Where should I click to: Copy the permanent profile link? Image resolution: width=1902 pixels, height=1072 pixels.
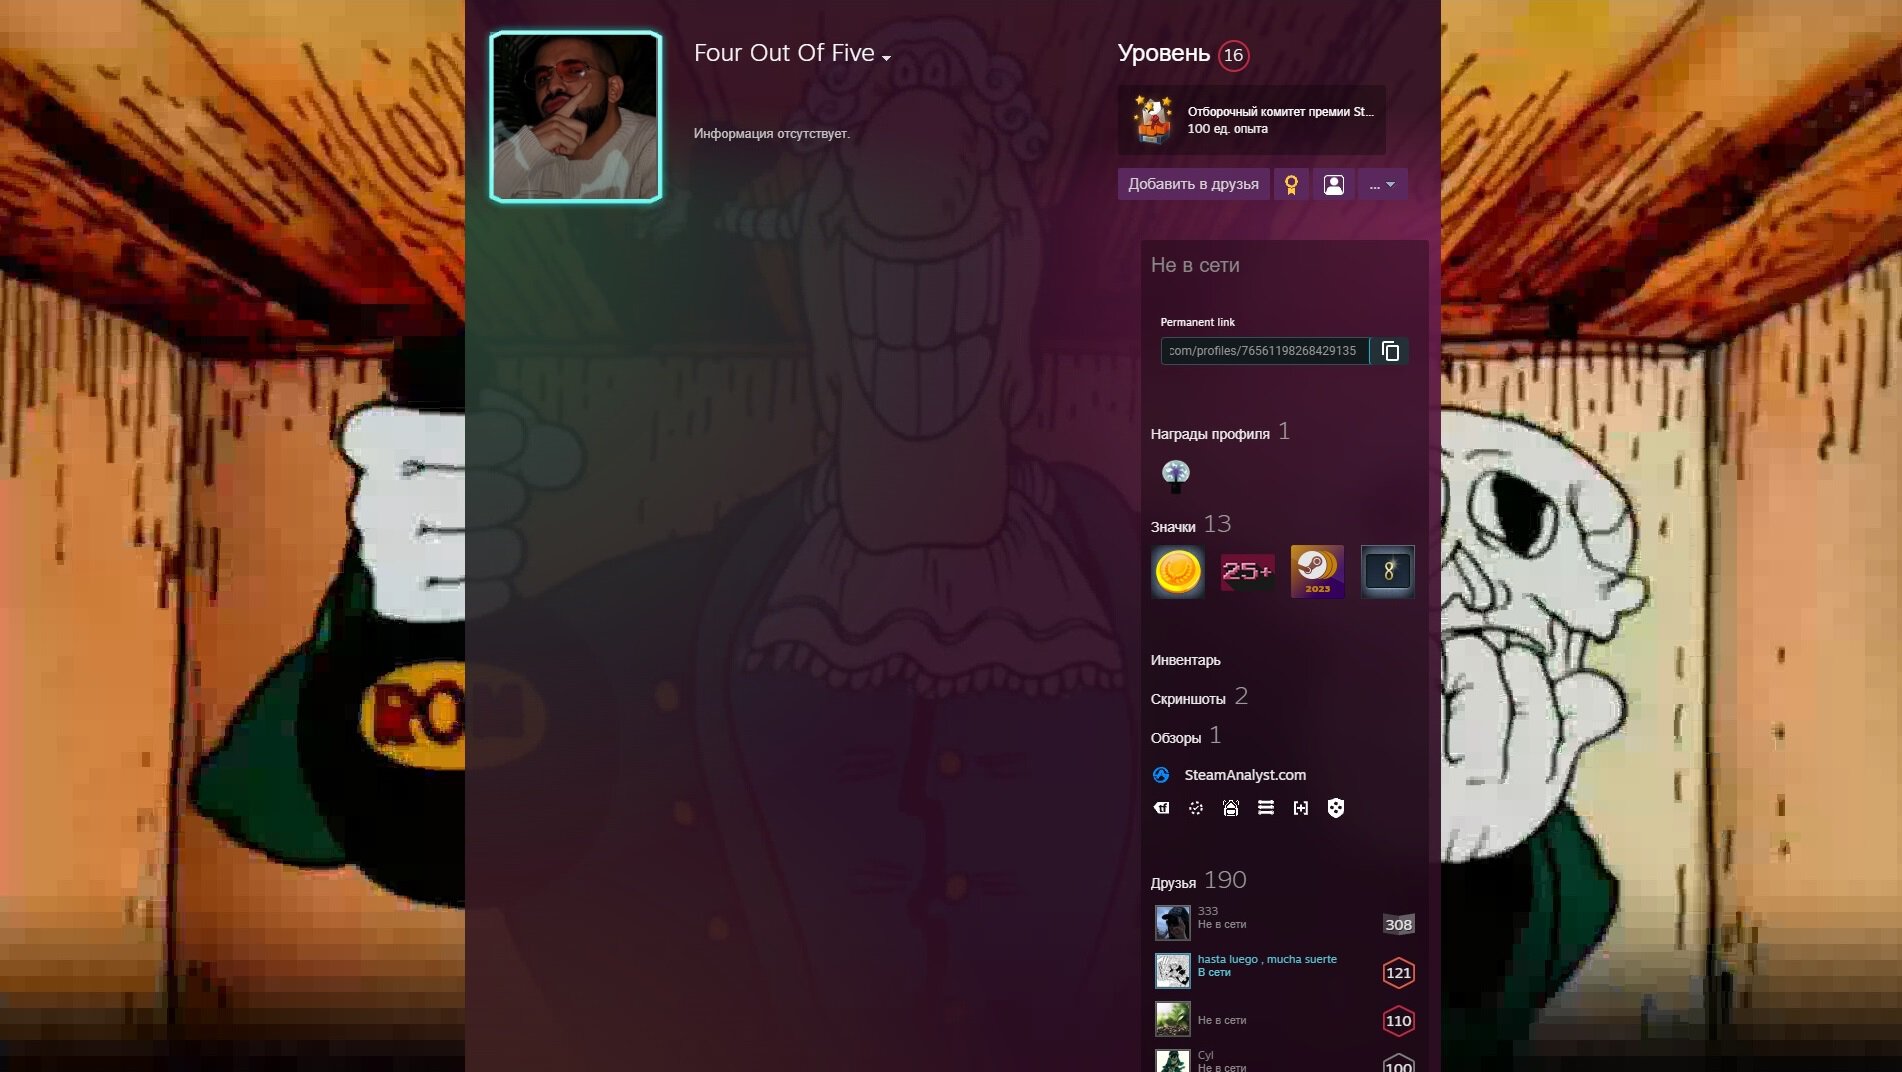1390,351
